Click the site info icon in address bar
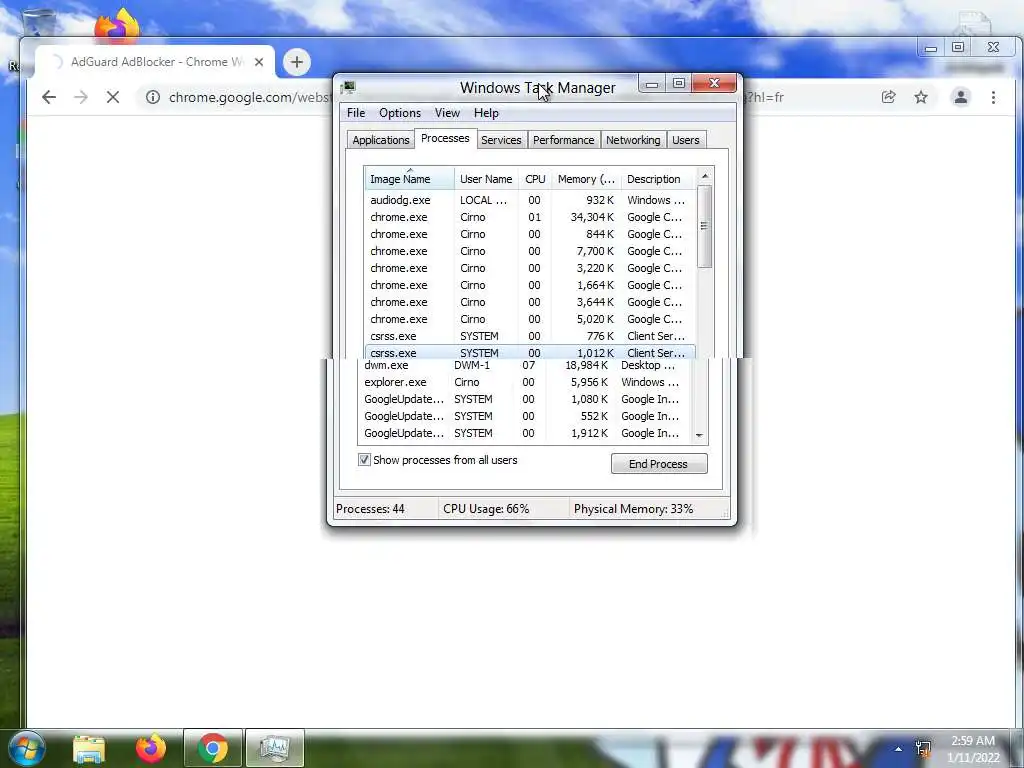 pyautogui.click(x=153, y=97)
